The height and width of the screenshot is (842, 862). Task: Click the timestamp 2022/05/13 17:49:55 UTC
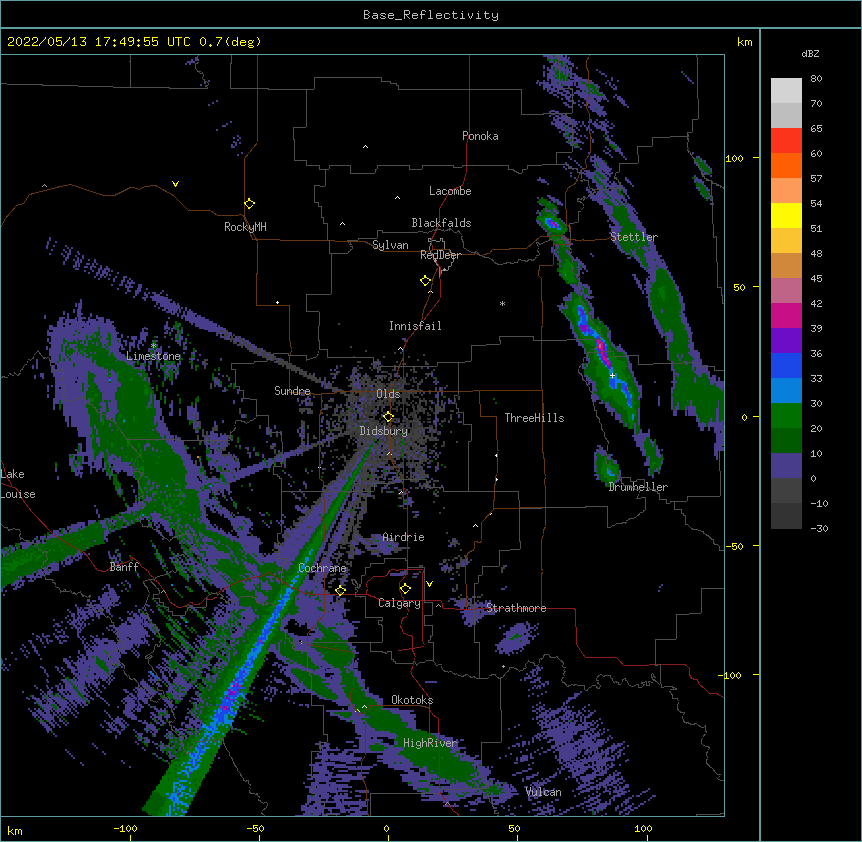point(98,42)
